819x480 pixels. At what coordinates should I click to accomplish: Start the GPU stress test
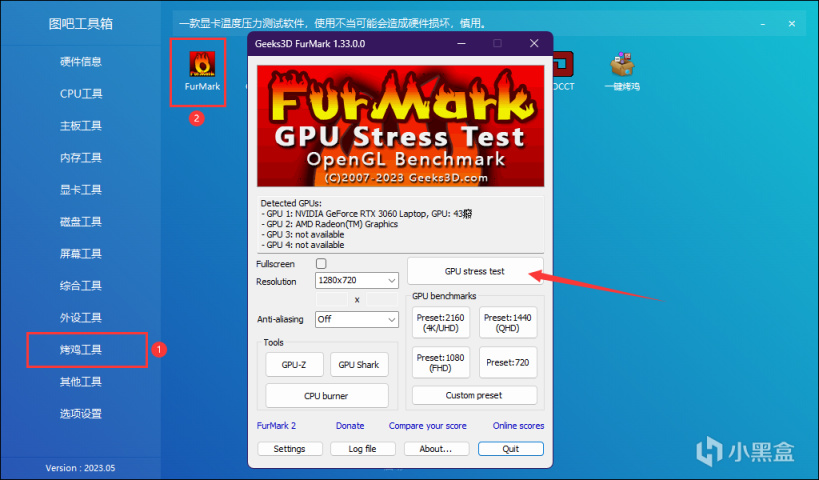pyautogui.click(x=475, y=271)
